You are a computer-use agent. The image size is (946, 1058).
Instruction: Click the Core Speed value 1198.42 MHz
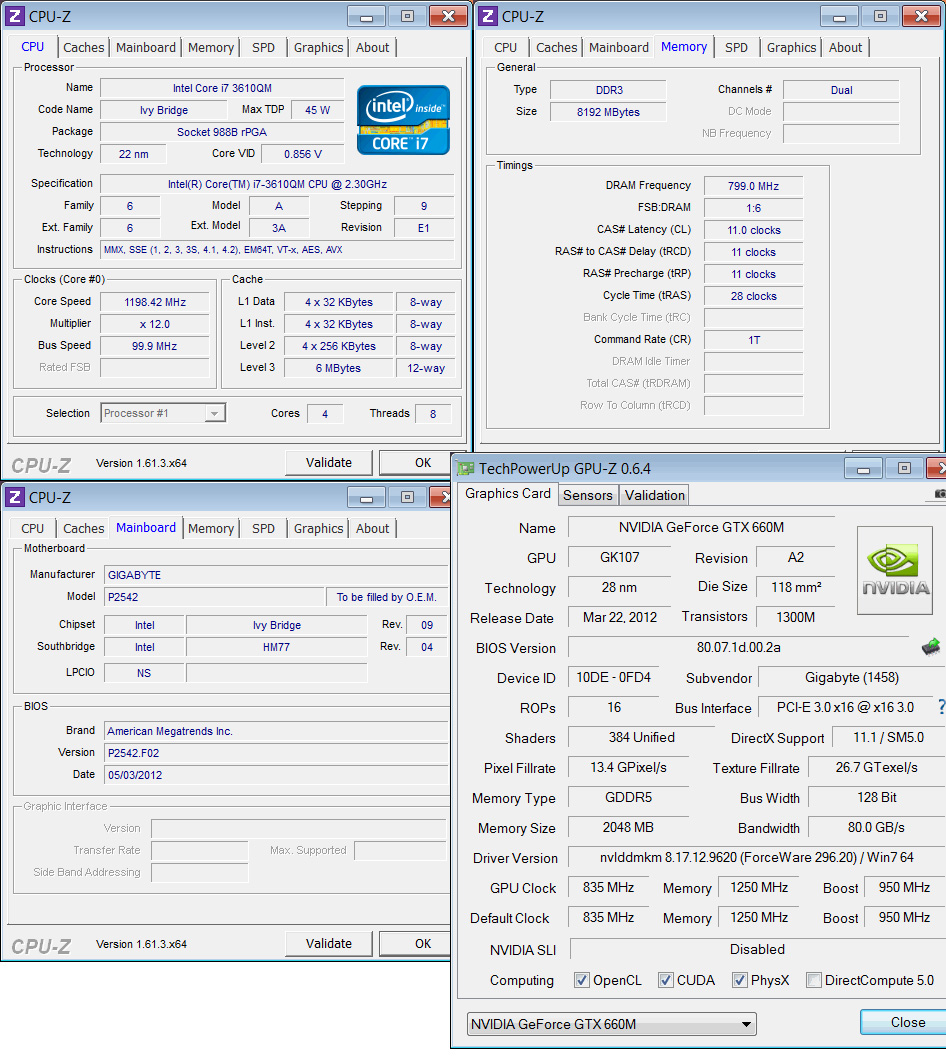(x=155, y=302)
